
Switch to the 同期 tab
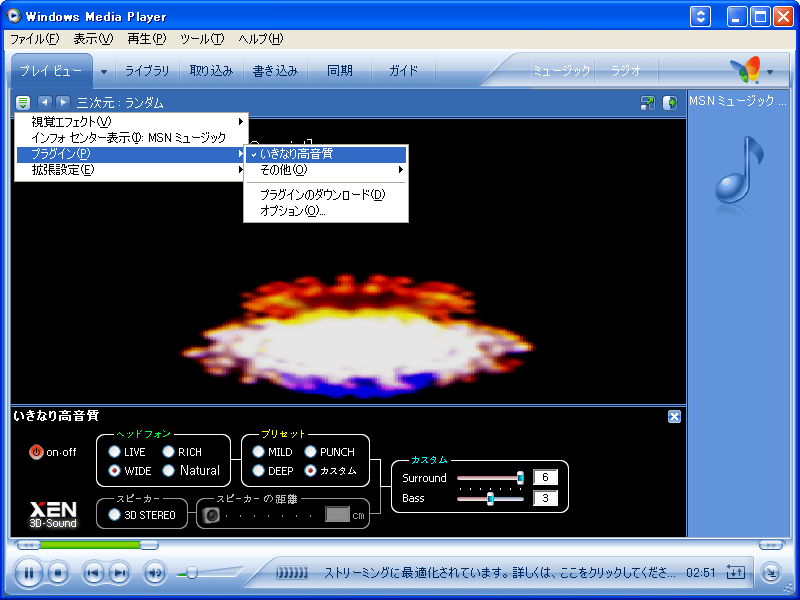coord(340,71)
